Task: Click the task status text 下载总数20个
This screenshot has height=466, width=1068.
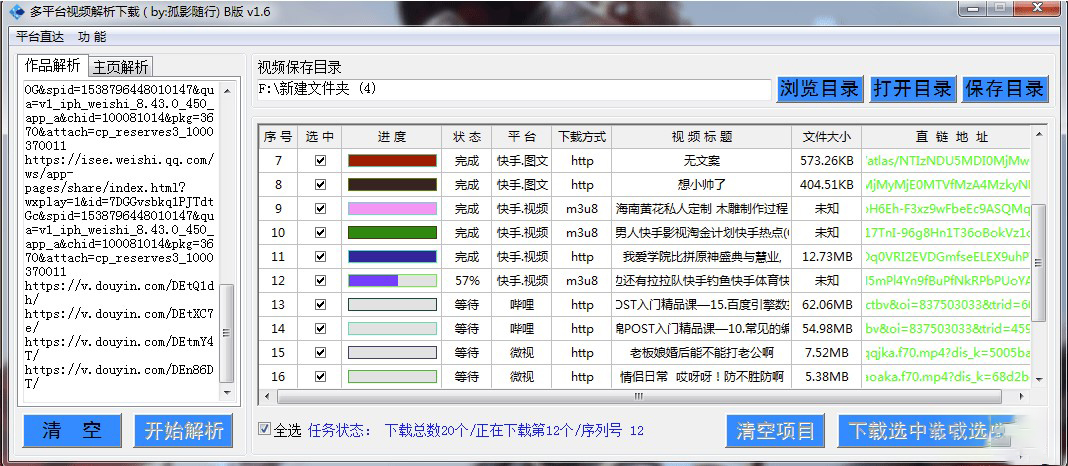Action: coord(426,431)
